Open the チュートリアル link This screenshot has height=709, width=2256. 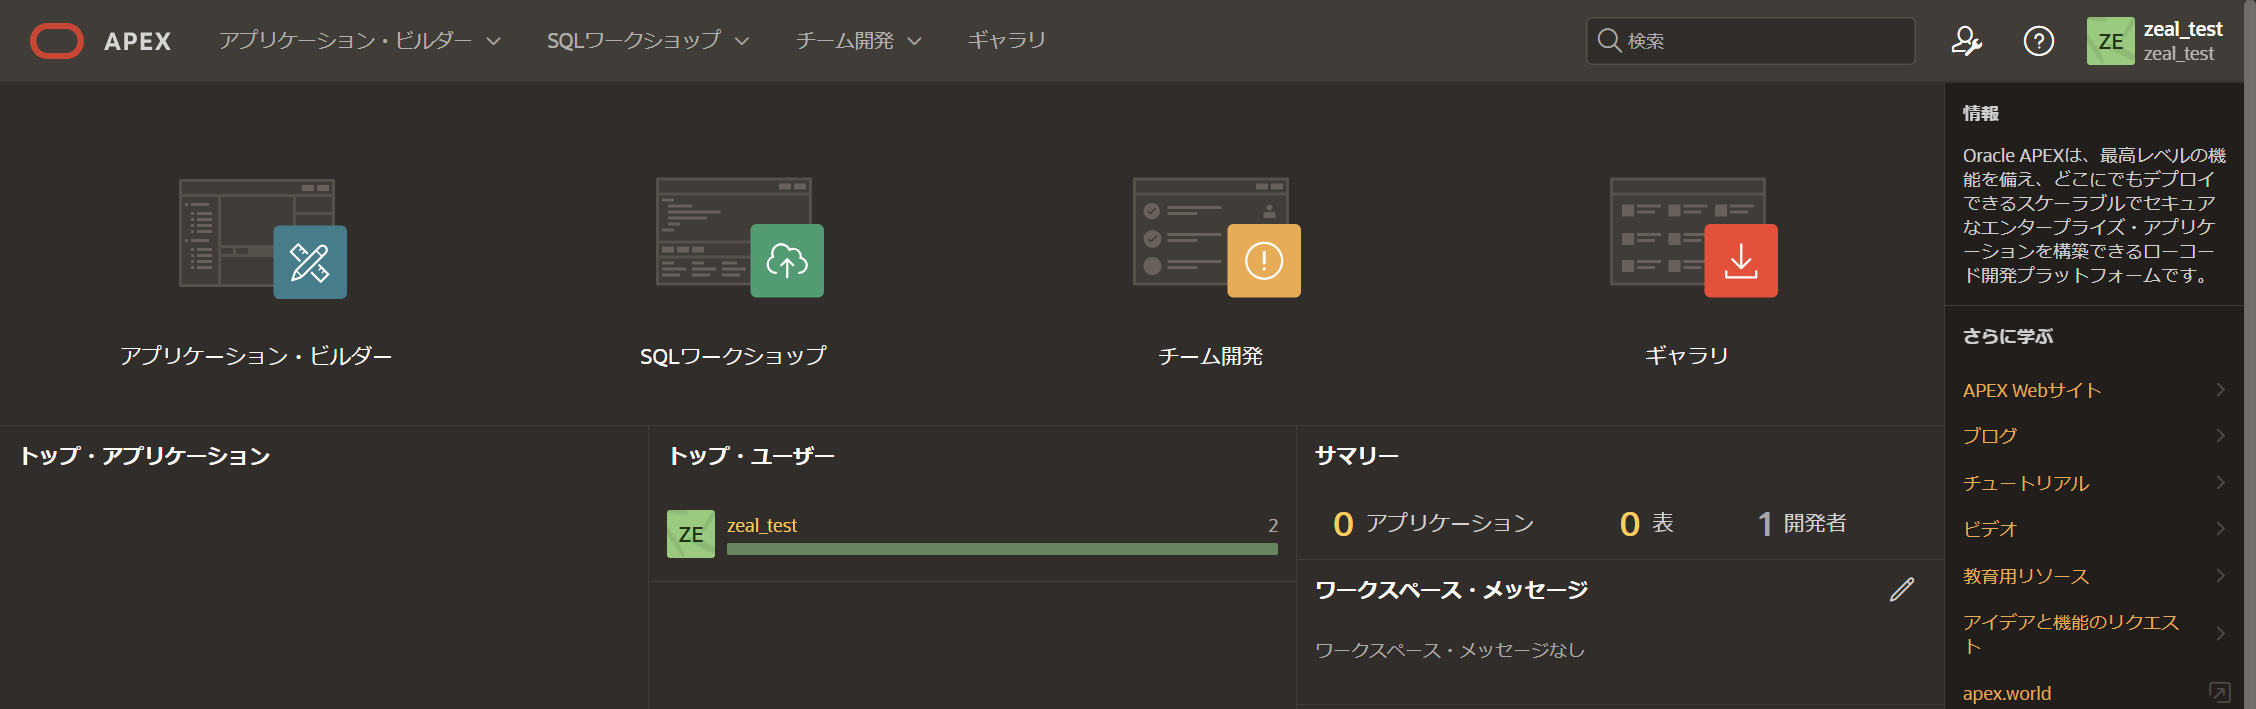2026,483
